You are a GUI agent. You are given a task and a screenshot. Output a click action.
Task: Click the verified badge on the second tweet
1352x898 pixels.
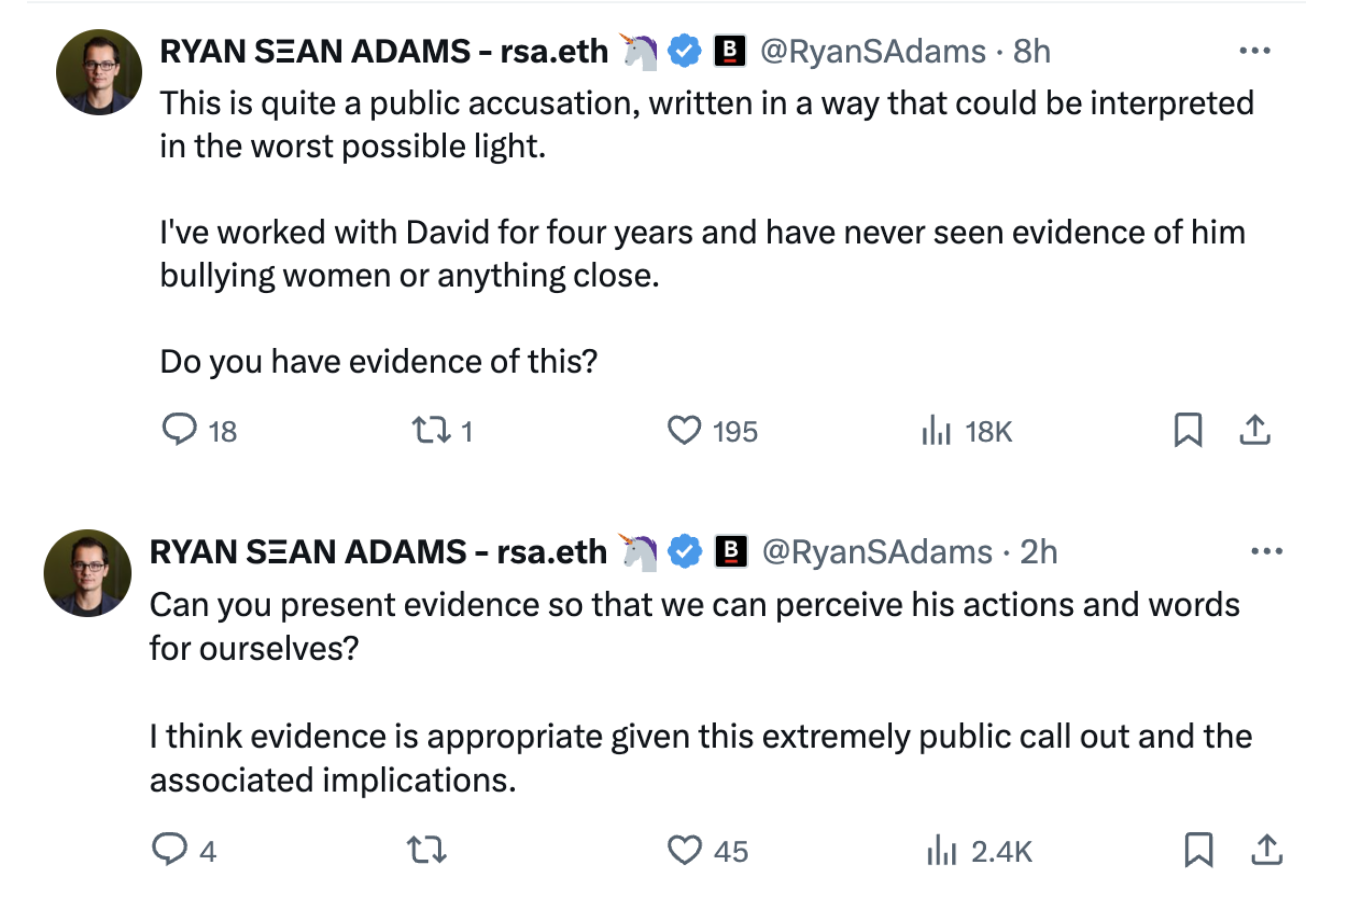click(685, 552)
